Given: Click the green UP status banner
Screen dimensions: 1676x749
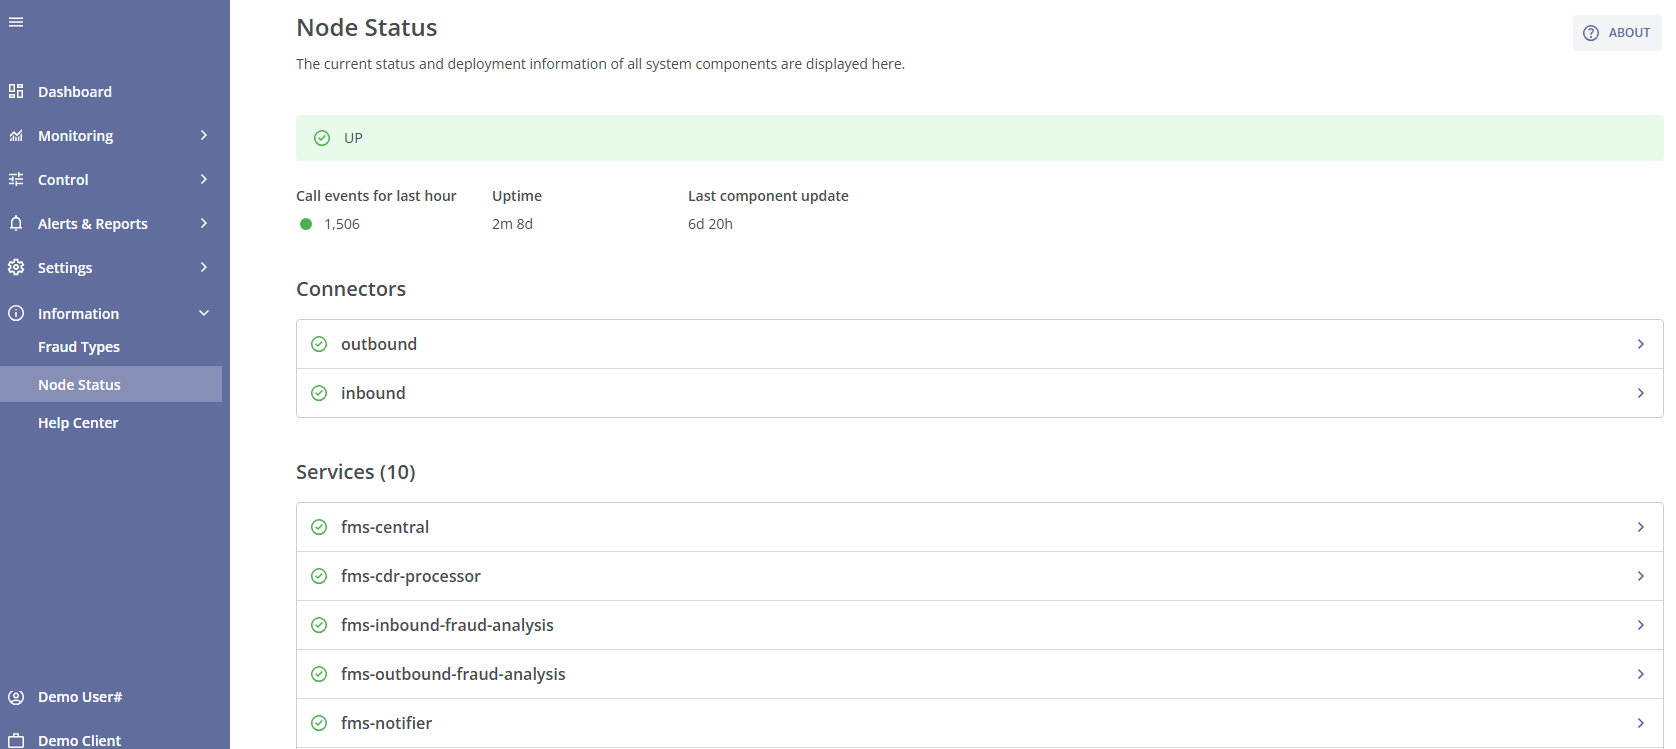Looking at the screenshot, I should point(978,138).
